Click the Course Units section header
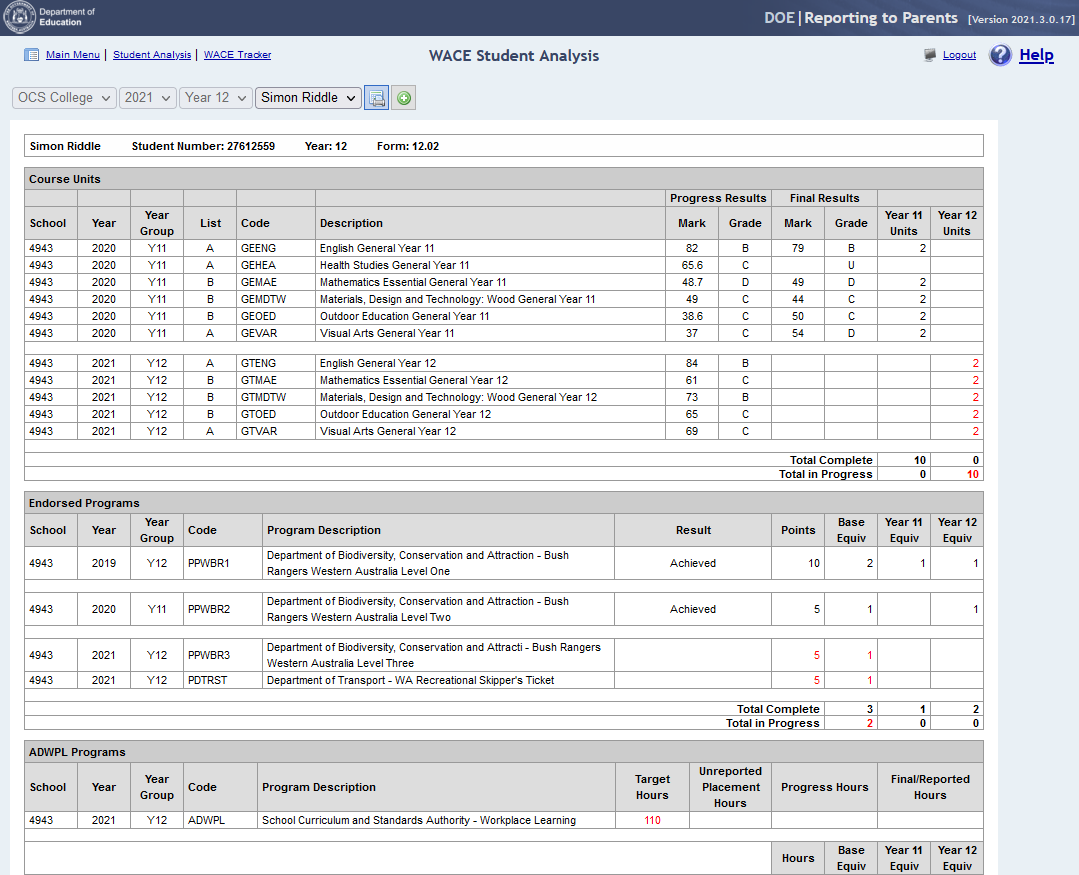 tap(65, 179)
